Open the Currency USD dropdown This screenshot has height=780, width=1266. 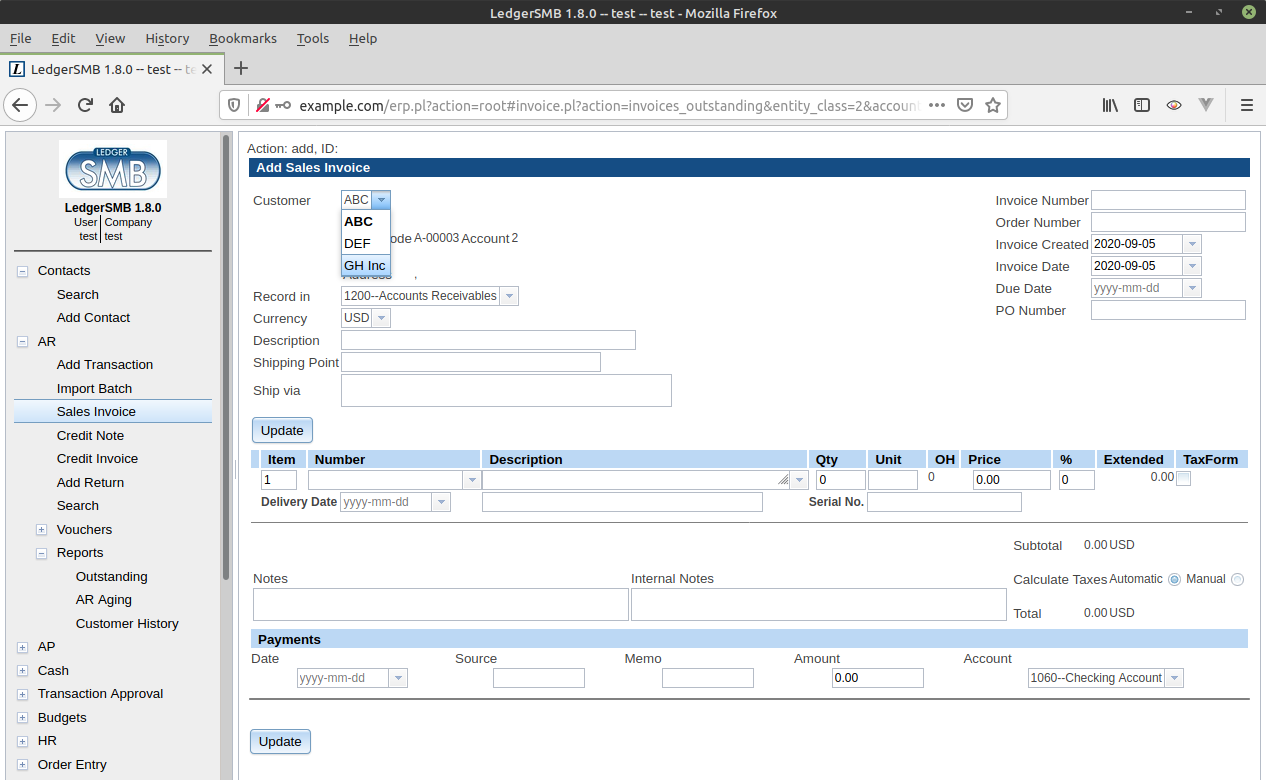tap(366, 318)
